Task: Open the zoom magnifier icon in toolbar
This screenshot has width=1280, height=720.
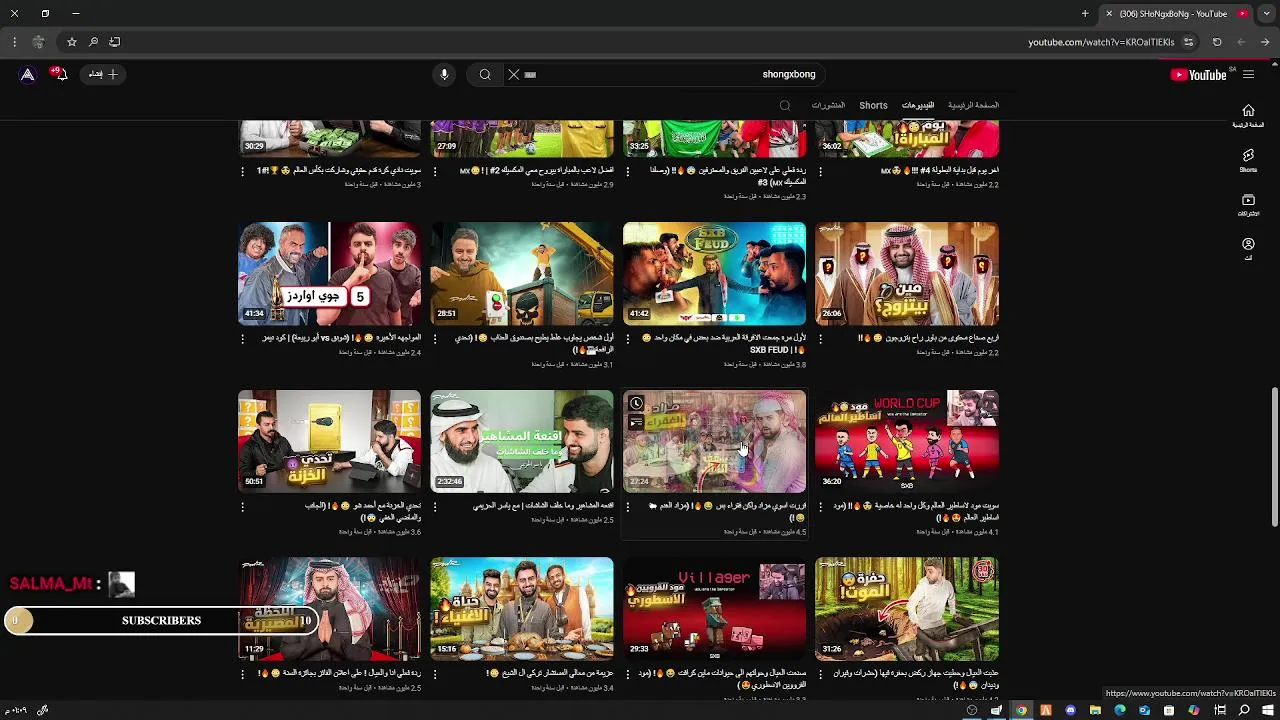Action: click(93, 42)
